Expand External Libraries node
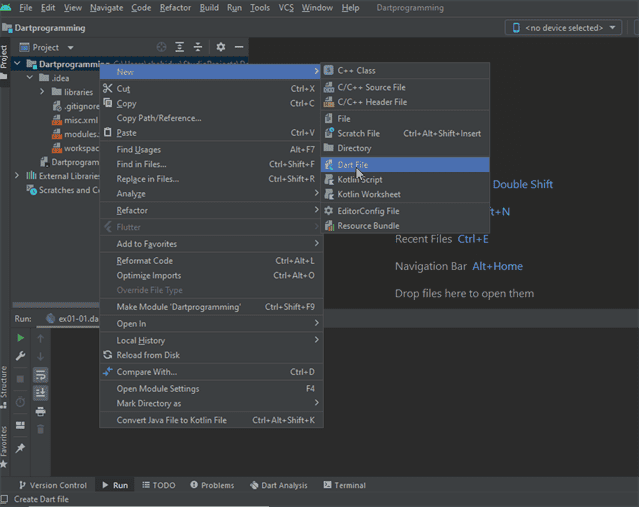Viewport: 639px width, 507px height. (17, 176)
